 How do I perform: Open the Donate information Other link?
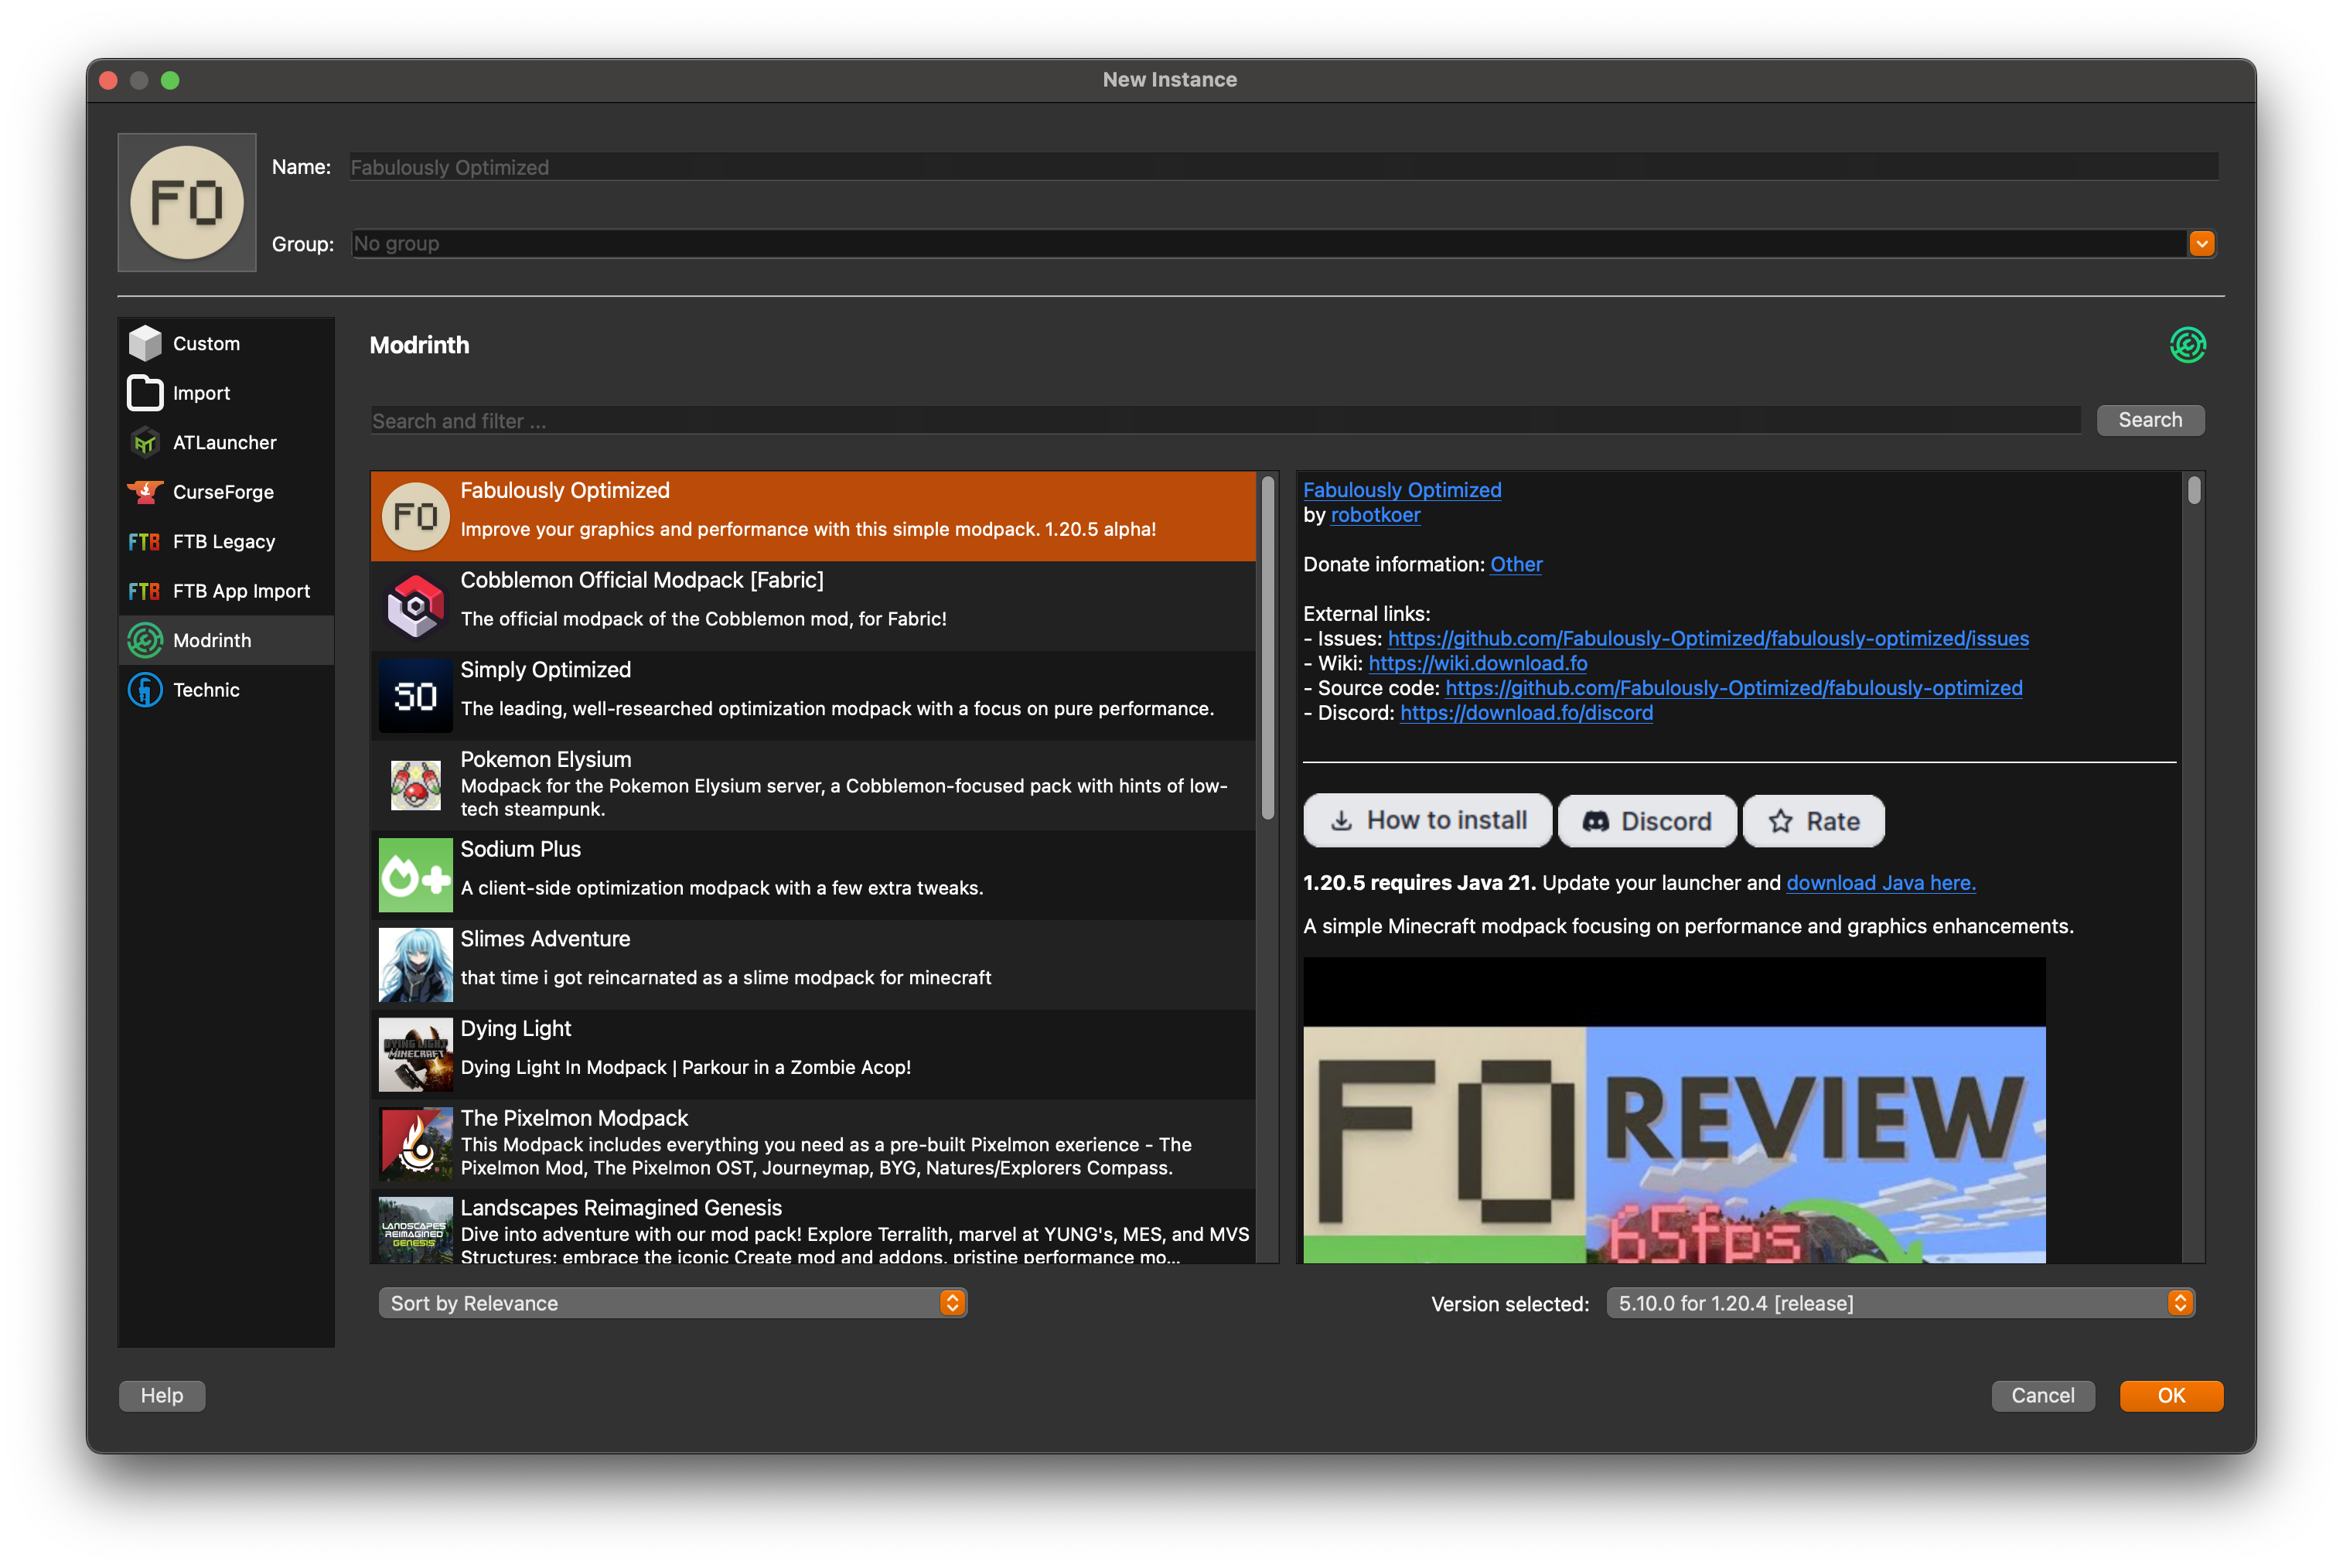pyautogui.click(x=1516, y=564)
